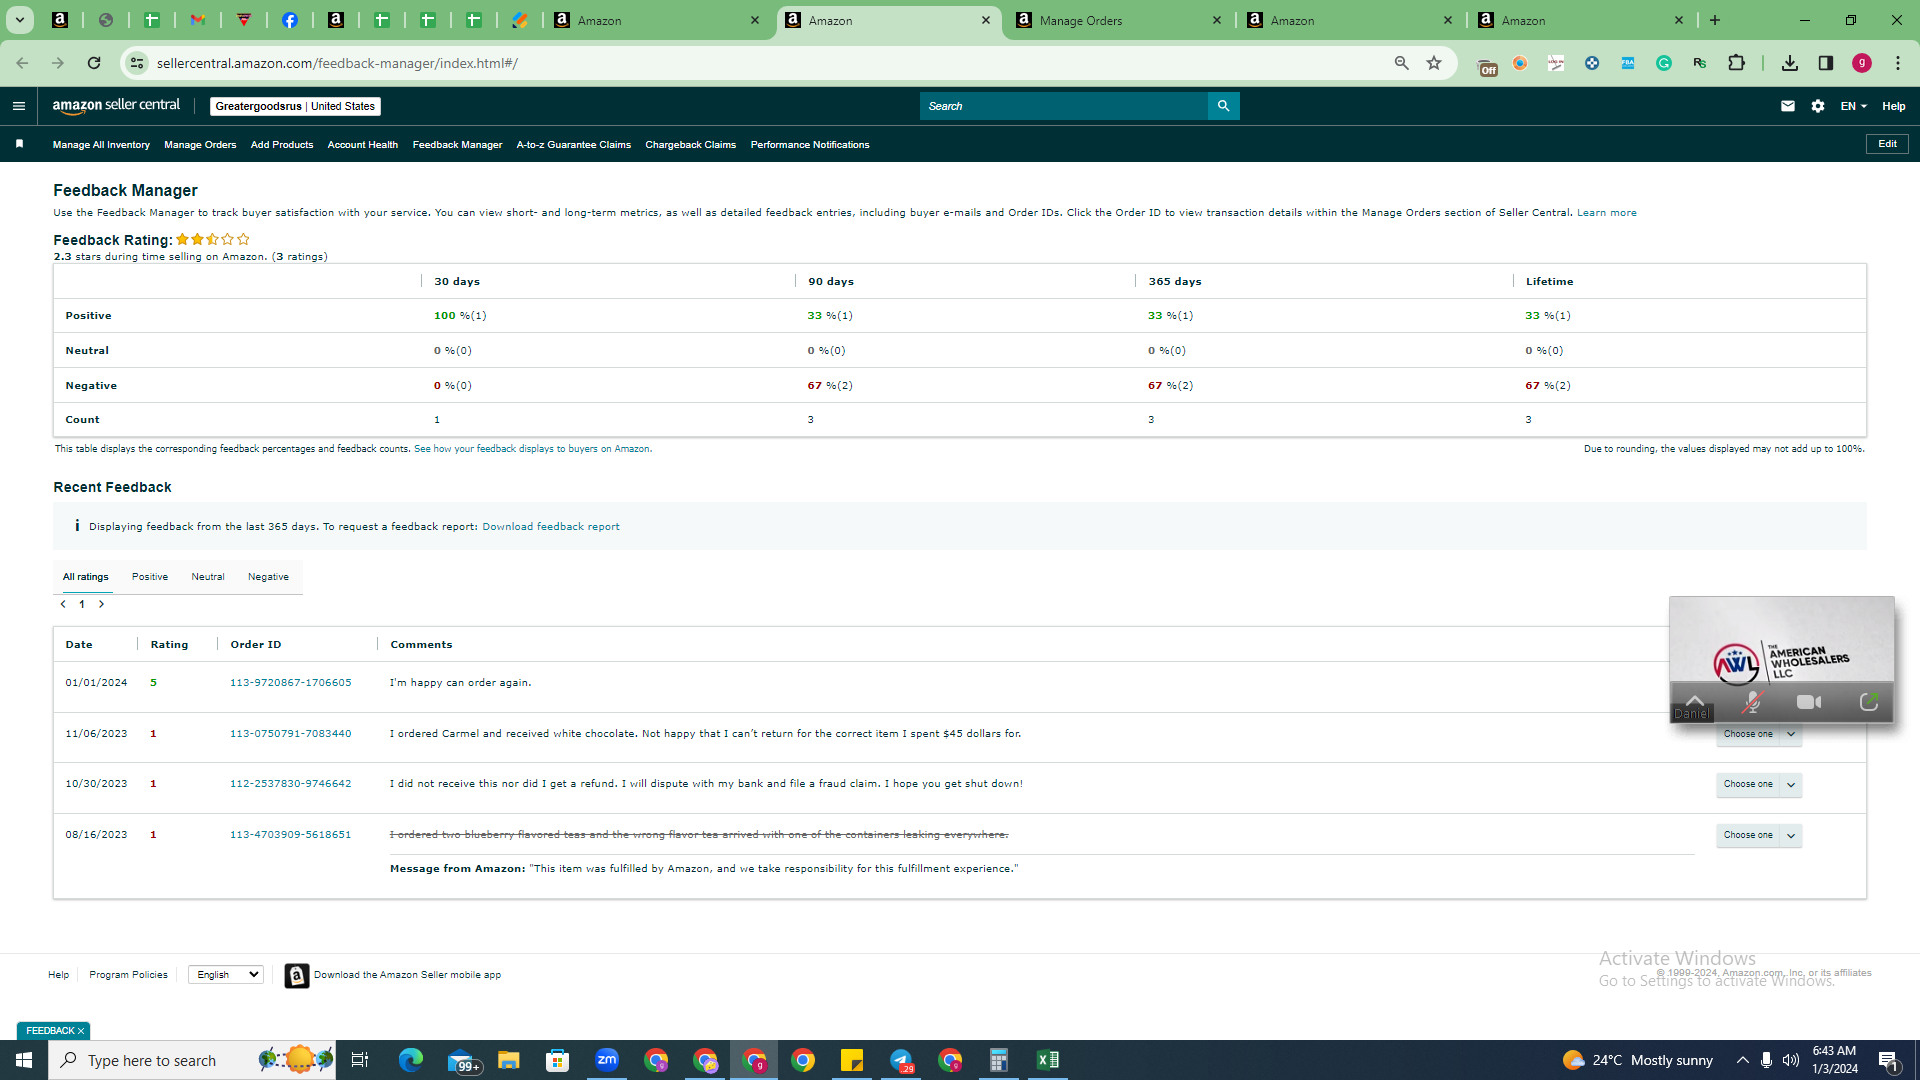Viewport: 1920px width, 1080px height.
Task: Open Telegram from the taskbar
Action: [901, 1060]
